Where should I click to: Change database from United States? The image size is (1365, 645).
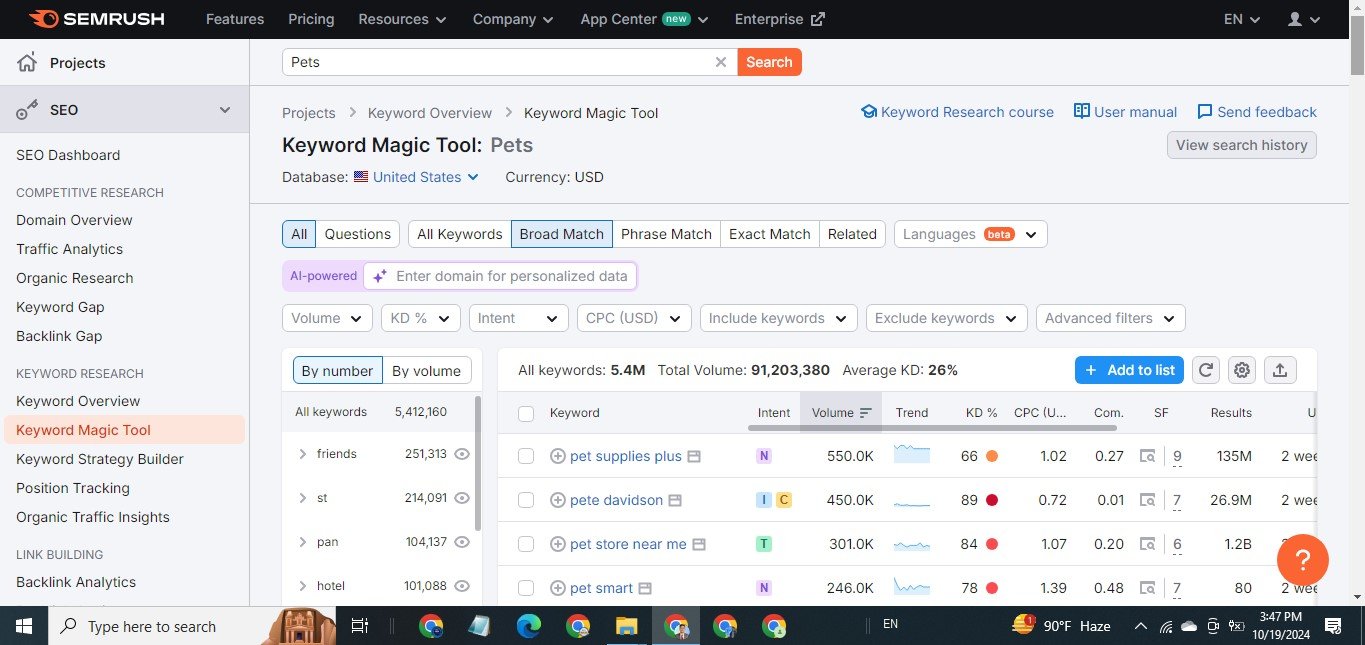417,177
